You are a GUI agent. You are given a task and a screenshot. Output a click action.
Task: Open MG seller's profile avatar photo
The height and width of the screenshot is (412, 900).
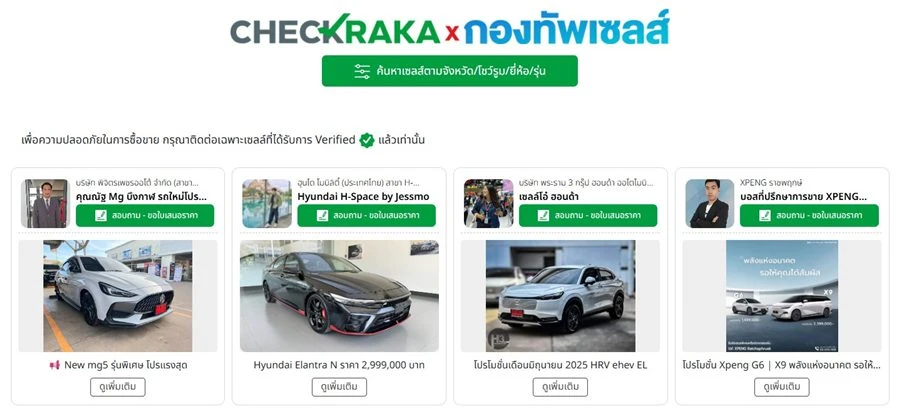pos(45,204)
